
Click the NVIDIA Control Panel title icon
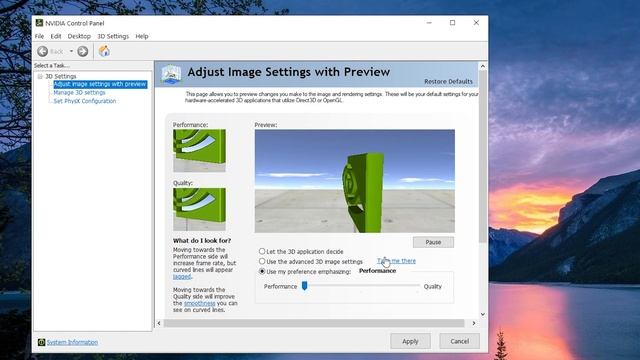(x=39, y=23)
